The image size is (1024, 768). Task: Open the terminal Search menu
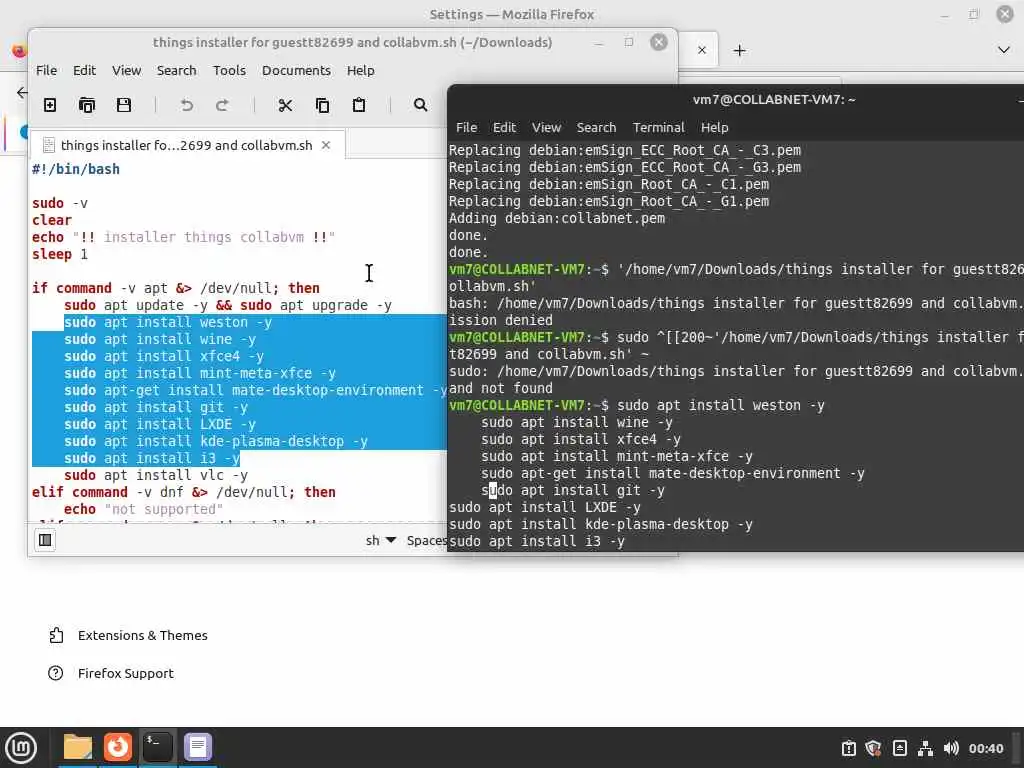tap(596, 127)
